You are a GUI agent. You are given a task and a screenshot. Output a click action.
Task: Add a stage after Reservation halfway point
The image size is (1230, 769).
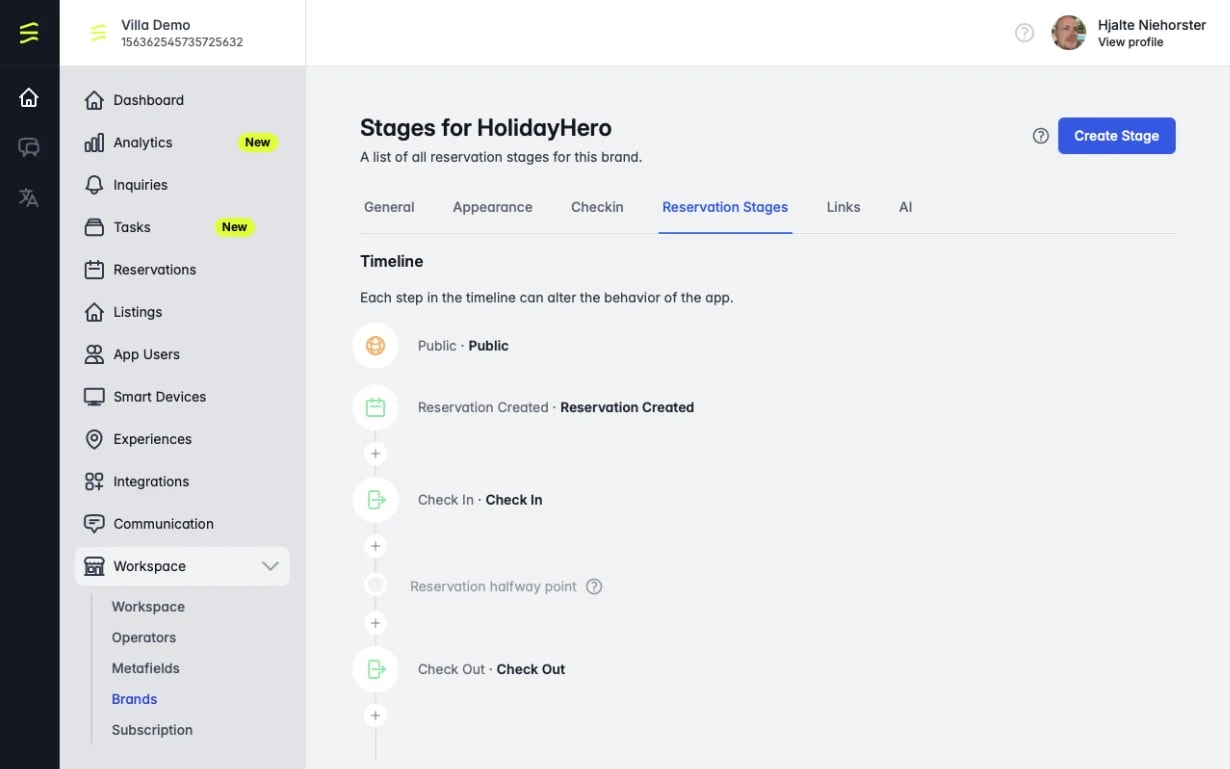coord(375,623)
